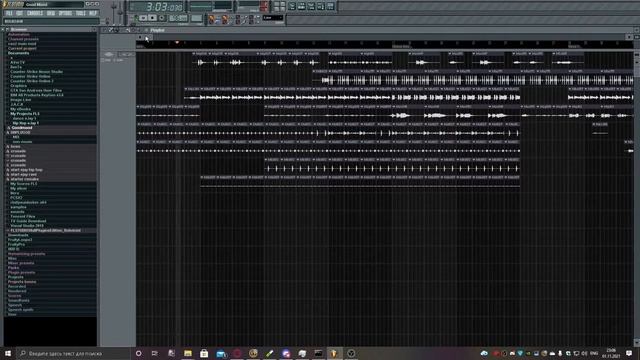Open Recorded folder in Browser
This screenshot has width=640, height=360.
pos(17,287)
